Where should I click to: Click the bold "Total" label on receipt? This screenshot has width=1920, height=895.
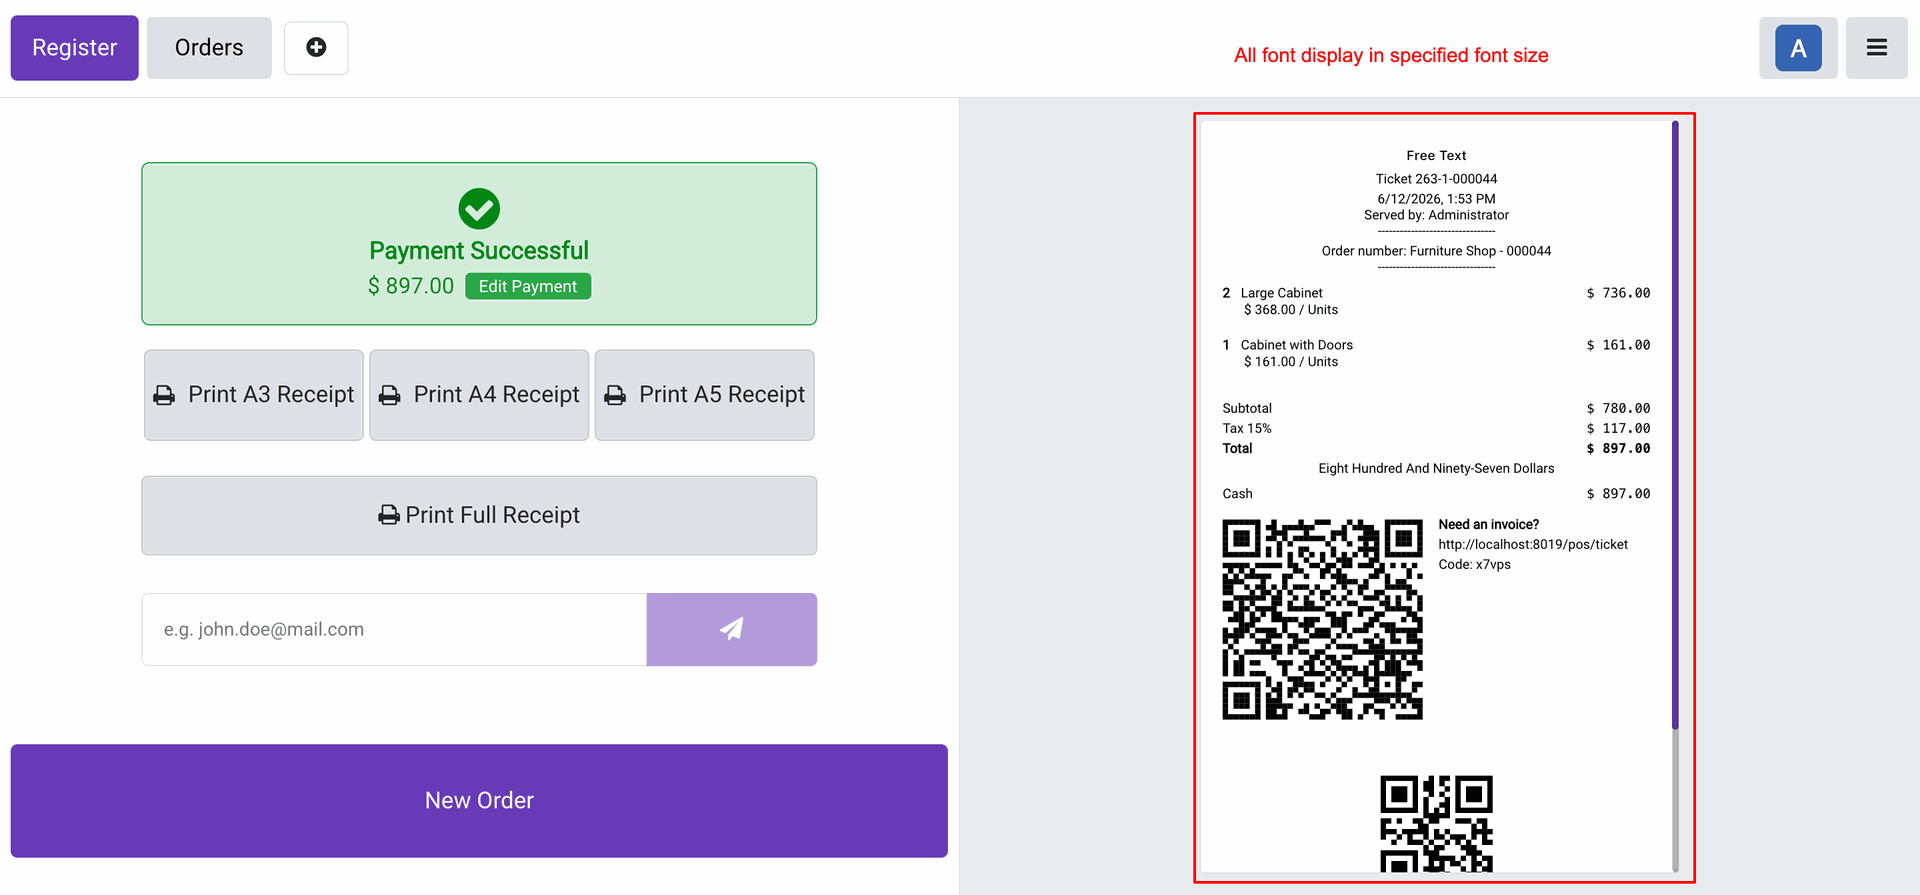coord(1237,449)
